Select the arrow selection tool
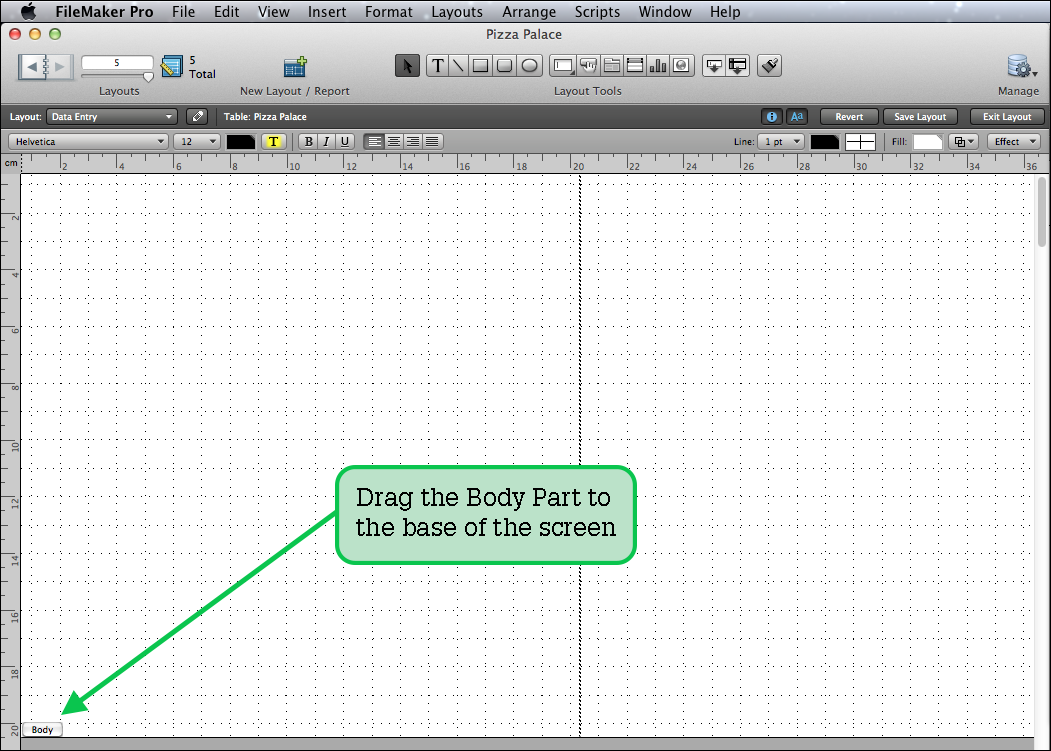This screenshot has height=751, width=1051. (407, 66)
